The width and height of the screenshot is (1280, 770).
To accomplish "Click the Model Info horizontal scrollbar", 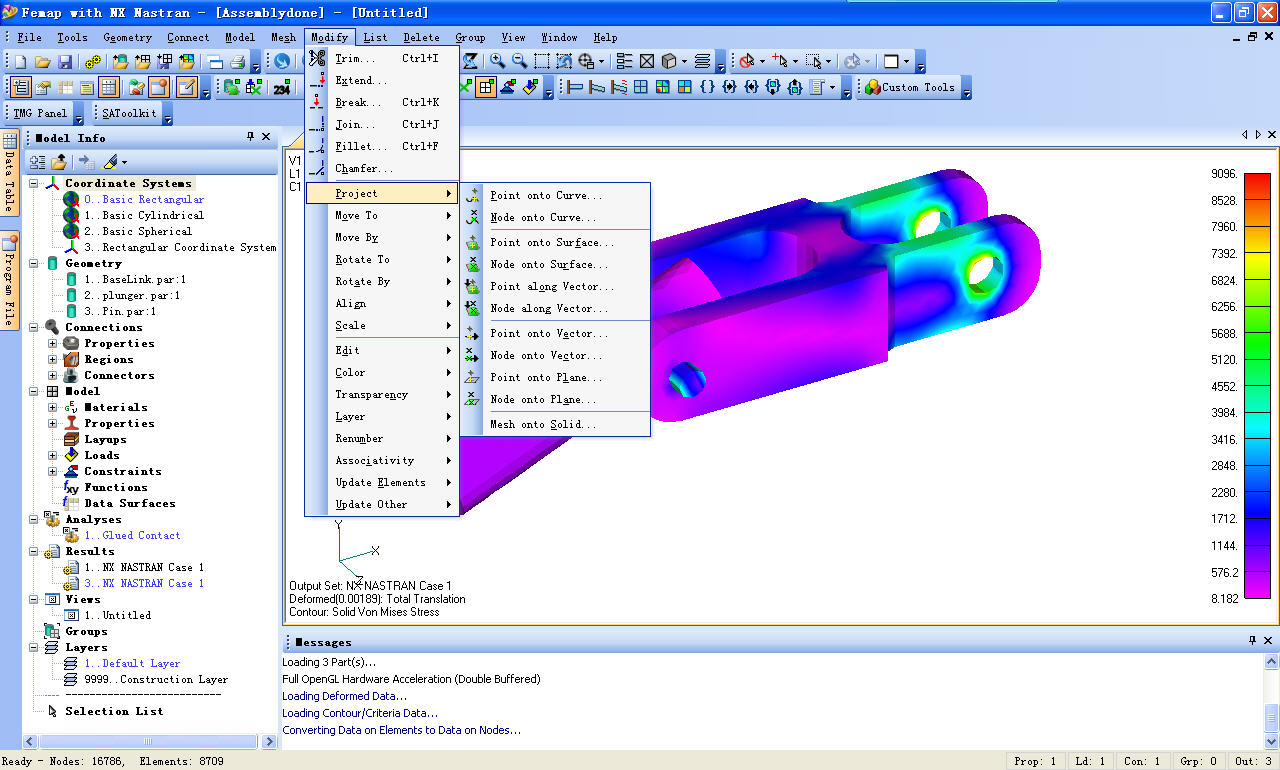I will (x=148, y=741).
